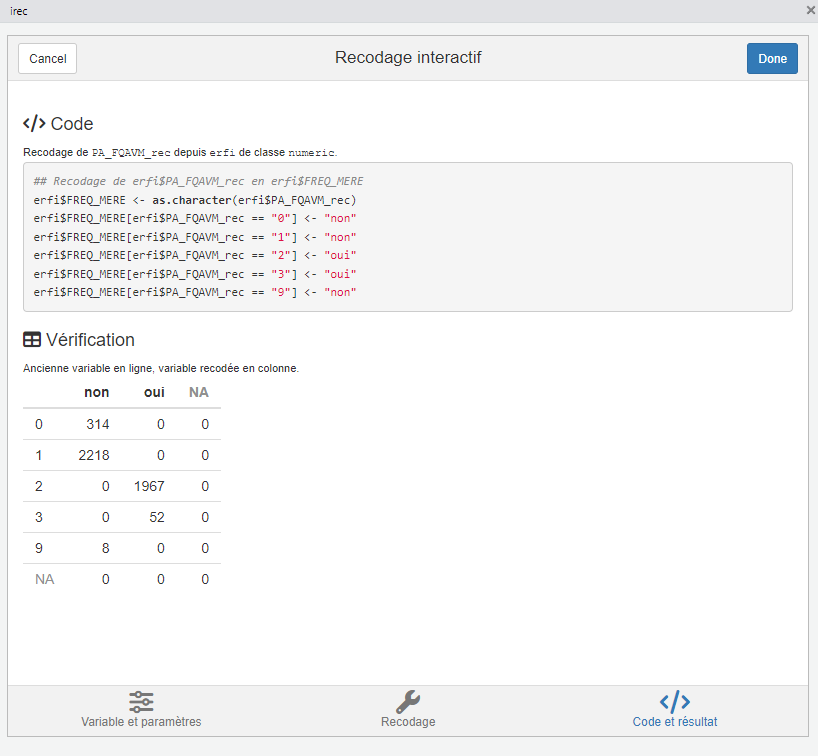Click the code line recoding value "9"

195,292
